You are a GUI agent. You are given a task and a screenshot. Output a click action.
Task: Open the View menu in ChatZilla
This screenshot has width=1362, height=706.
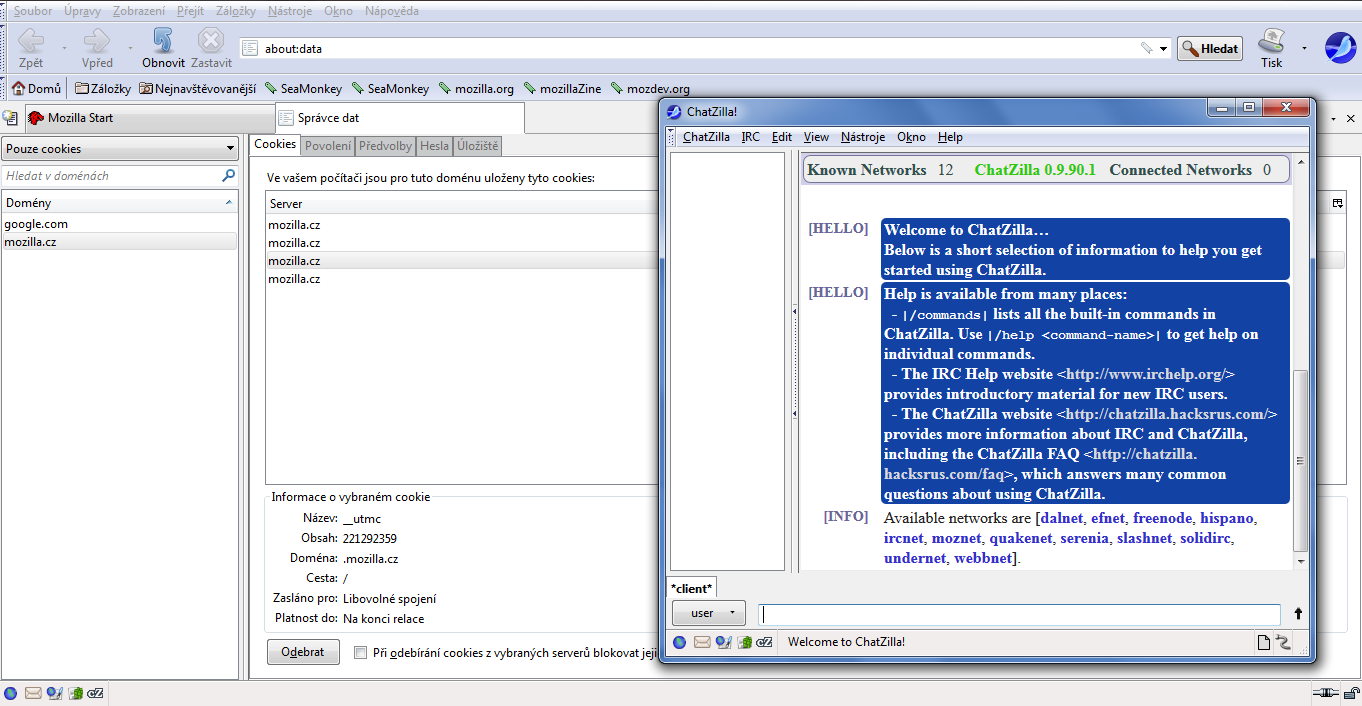click(x=816, y=137)
